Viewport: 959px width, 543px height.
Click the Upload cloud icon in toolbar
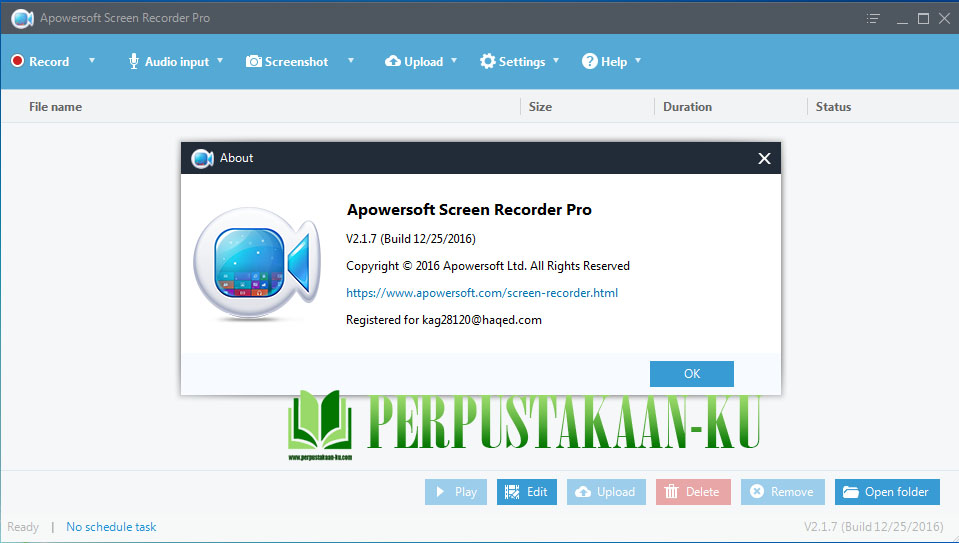coord(393,61)
